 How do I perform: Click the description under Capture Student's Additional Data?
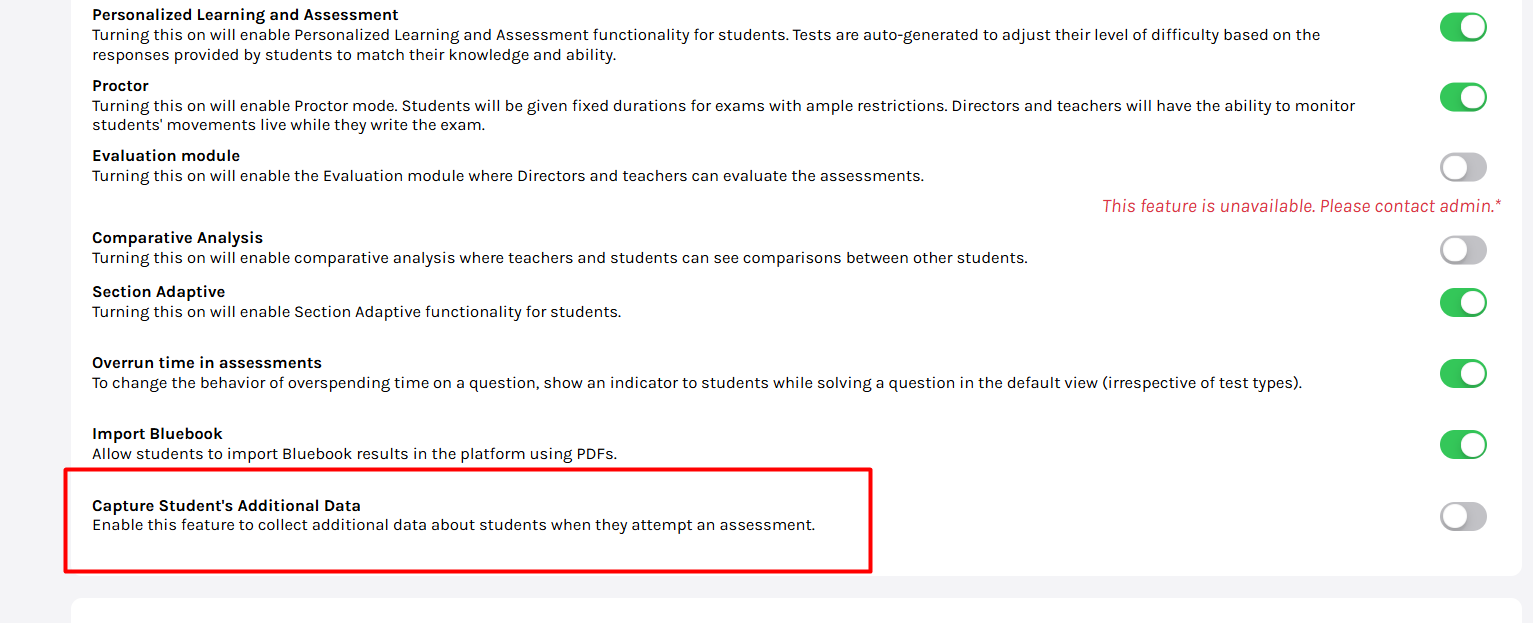[453, 525]
